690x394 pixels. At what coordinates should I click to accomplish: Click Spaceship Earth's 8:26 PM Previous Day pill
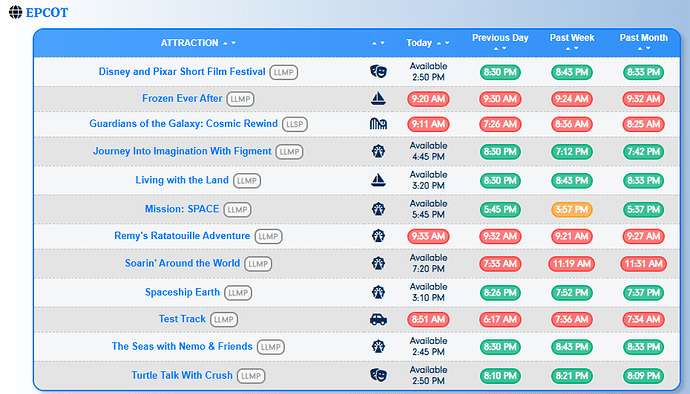click(x=500, y=293)
